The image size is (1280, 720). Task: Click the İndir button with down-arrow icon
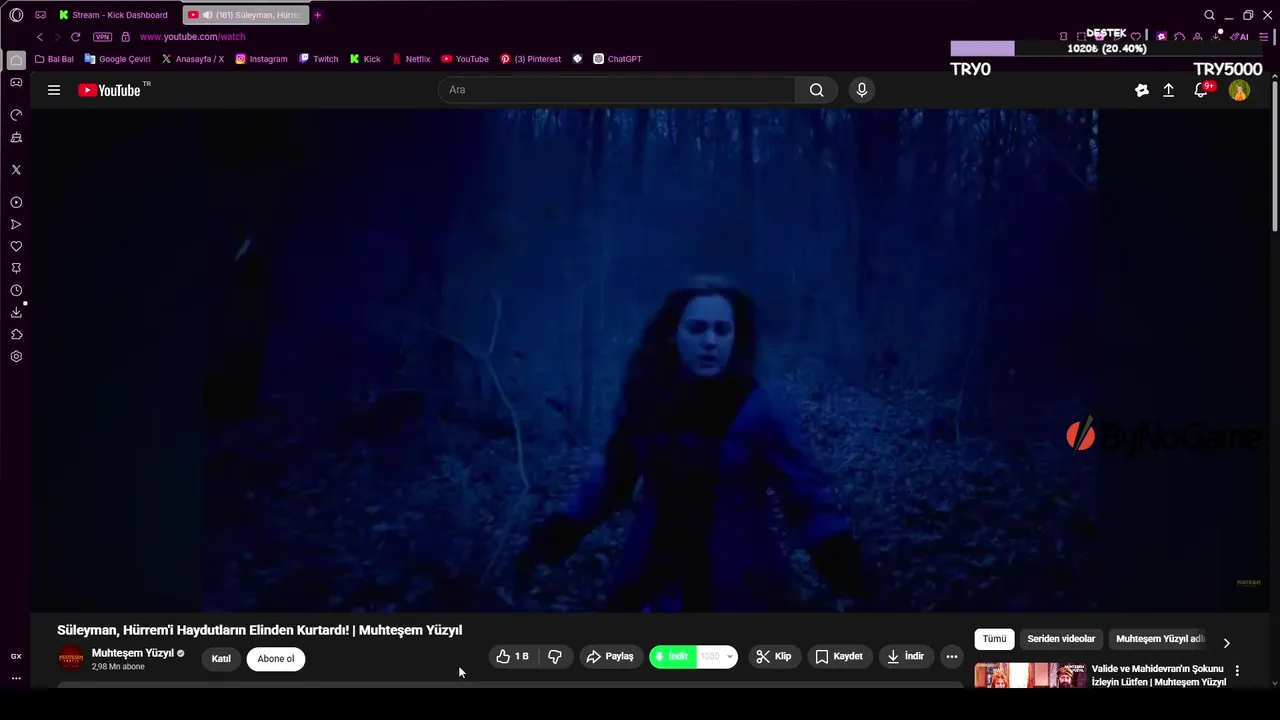pos(905,657)
